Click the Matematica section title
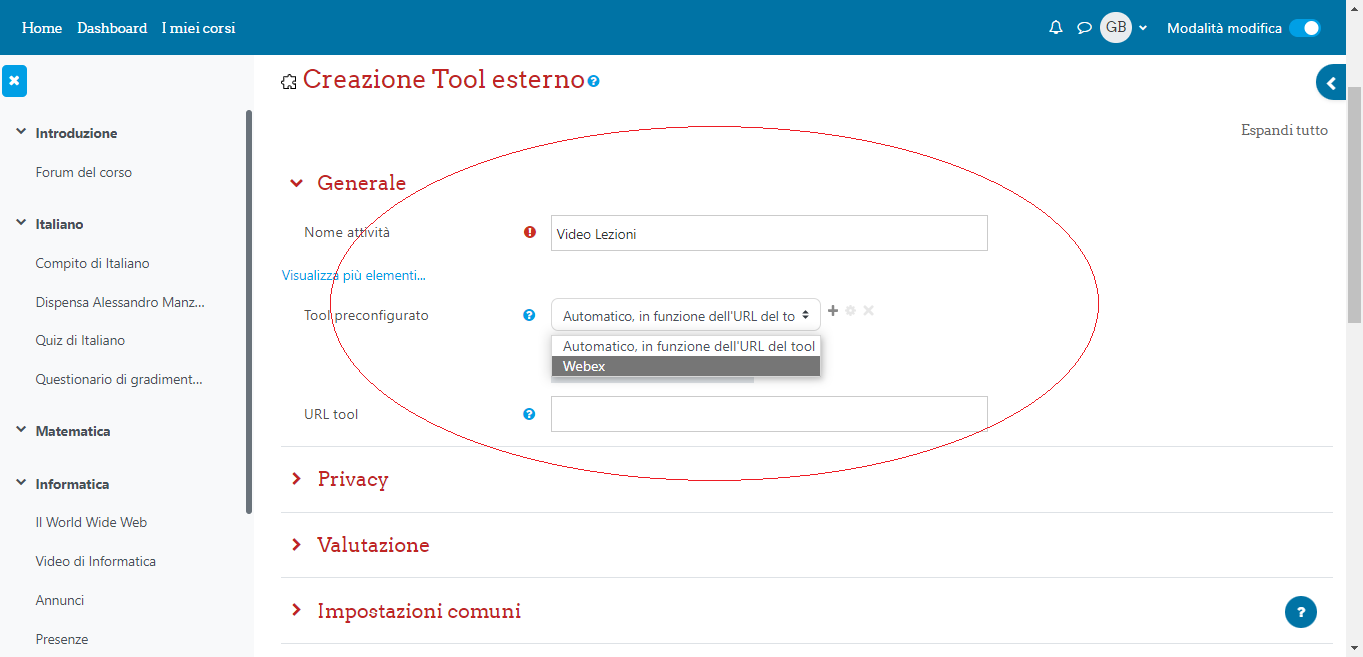The height and width of the screenshot is (657, 1363). pyautogui.click(x=73, y=431)
